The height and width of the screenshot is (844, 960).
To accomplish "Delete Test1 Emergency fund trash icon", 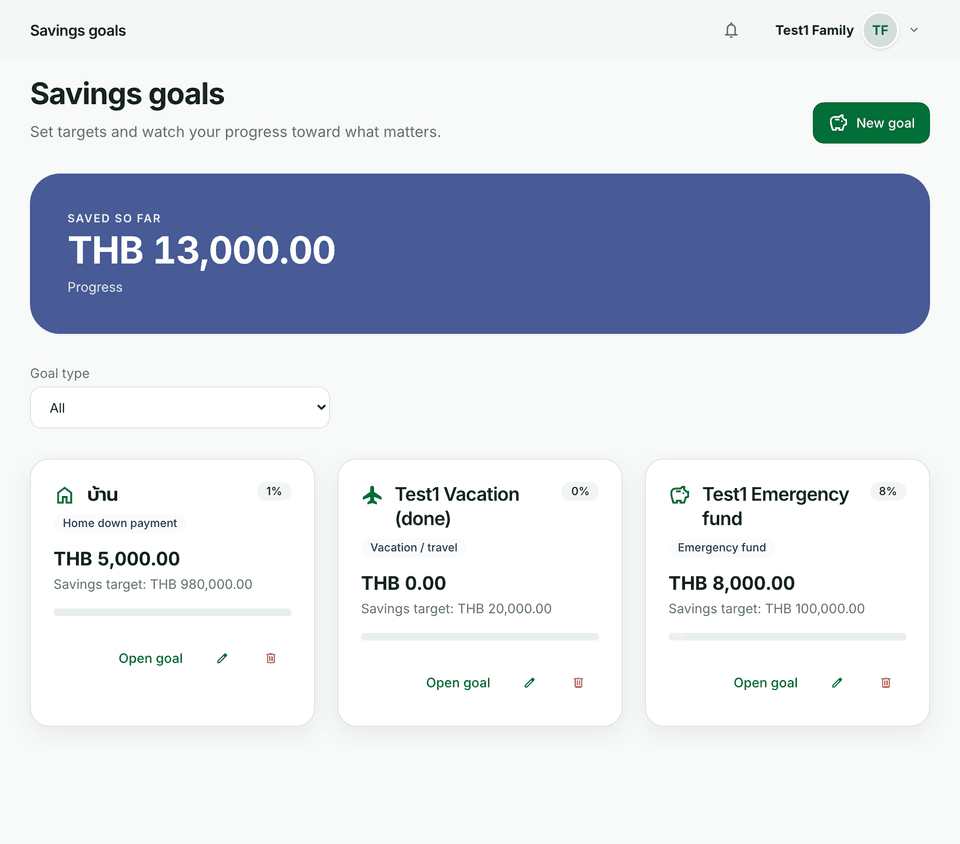I will [885, 683].
